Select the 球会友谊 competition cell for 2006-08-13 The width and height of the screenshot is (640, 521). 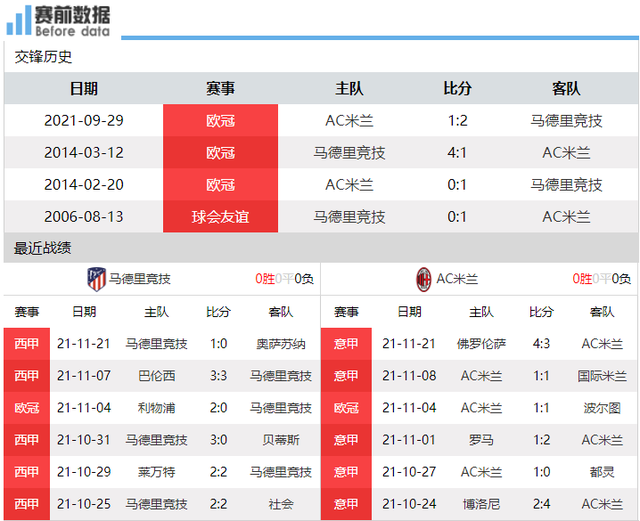pos(220,216)
